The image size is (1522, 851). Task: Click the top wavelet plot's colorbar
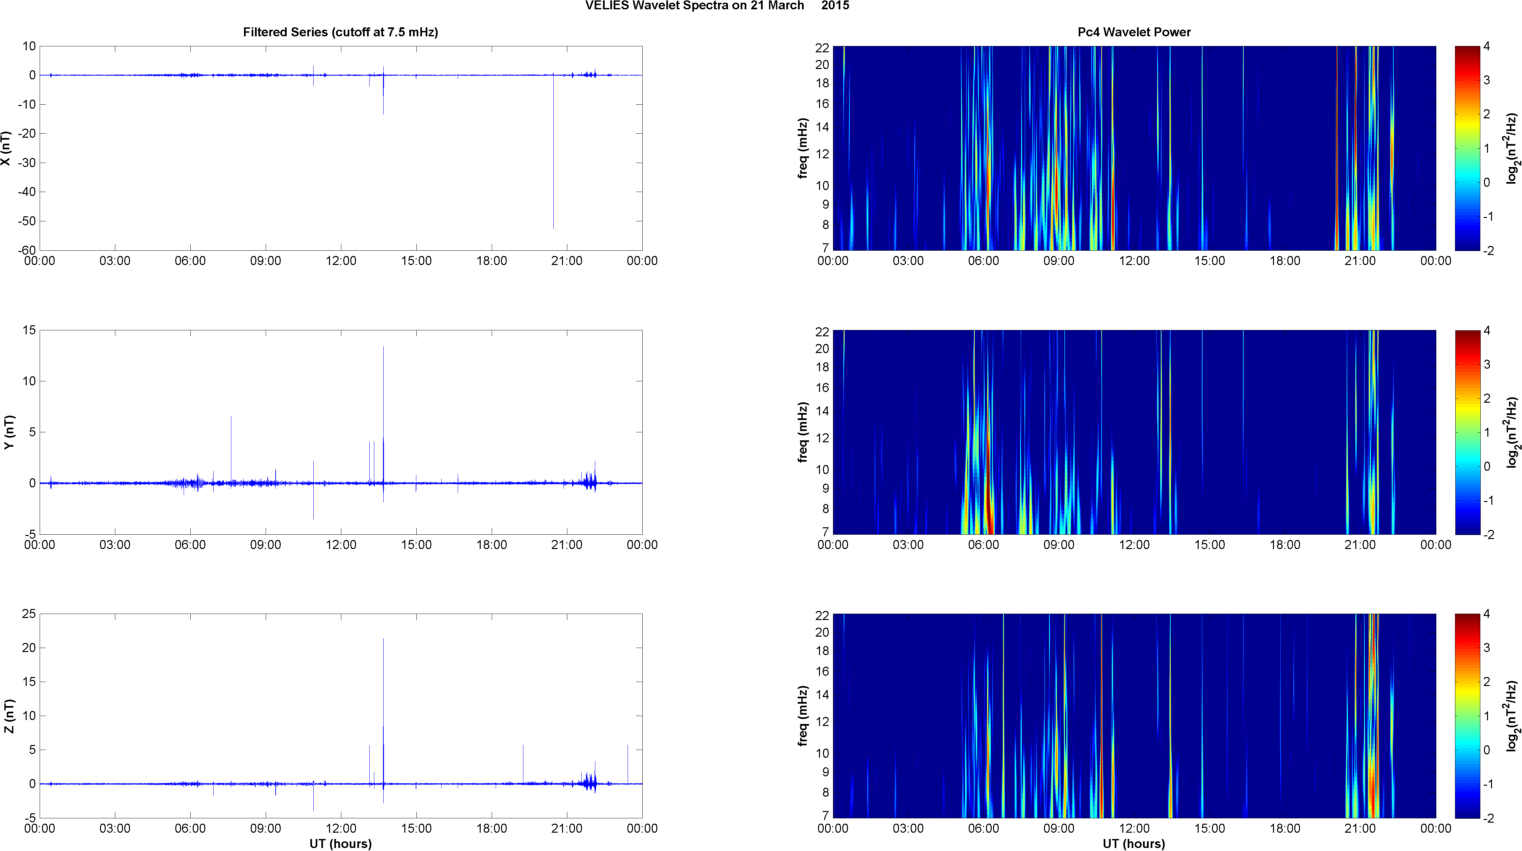point(1466,148)
